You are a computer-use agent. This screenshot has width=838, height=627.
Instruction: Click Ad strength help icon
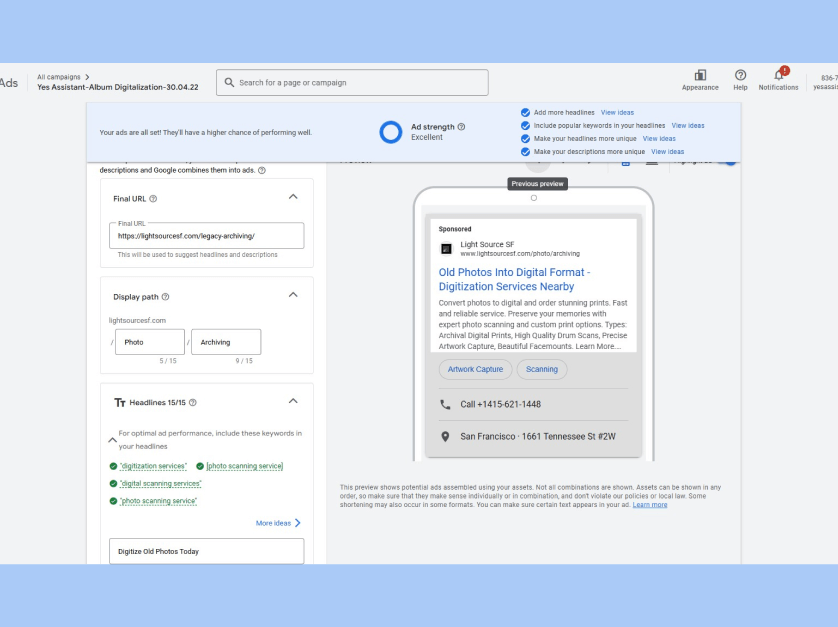[461, 127]
